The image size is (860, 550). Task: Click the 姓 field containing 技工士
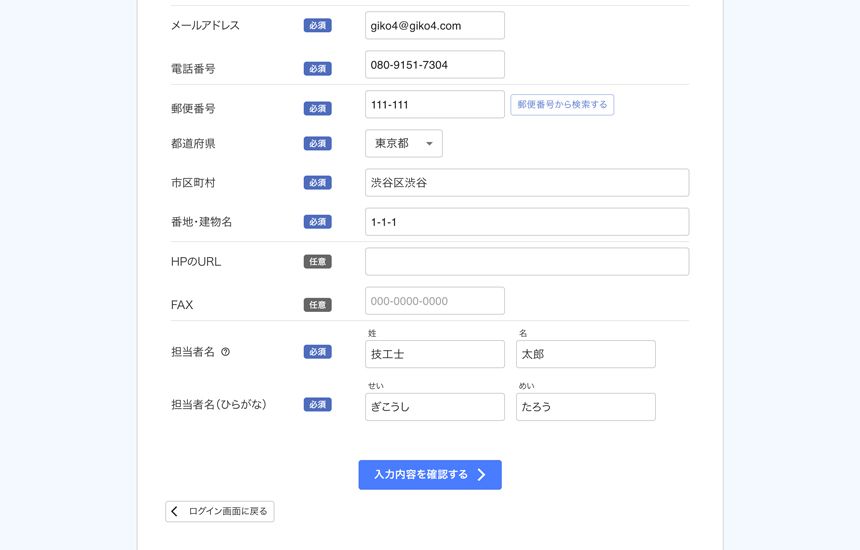click(434, 354)
